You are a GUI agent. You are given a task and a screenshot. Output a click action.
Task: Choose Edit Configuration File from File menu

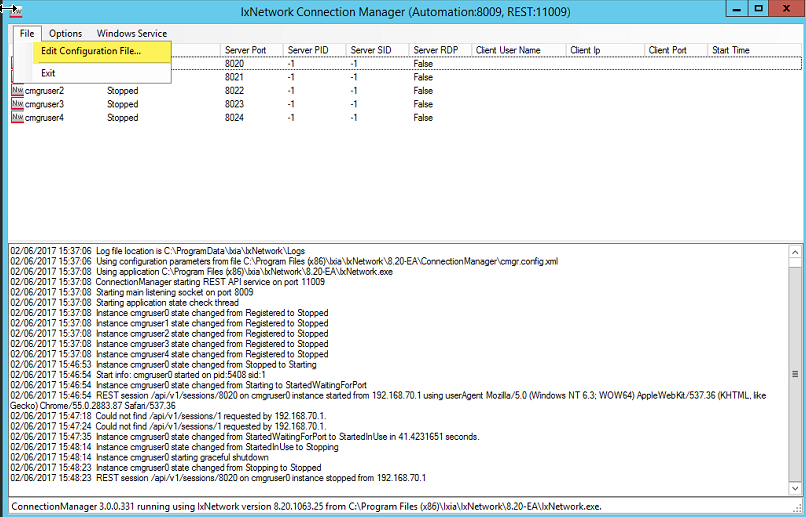pos(91,51)
